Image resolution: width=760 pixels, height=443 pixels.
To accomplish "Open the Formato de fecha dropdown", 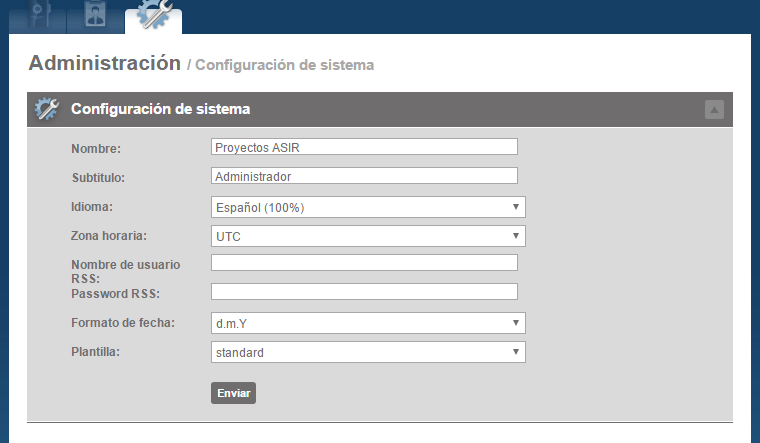I will click(368, 323).
